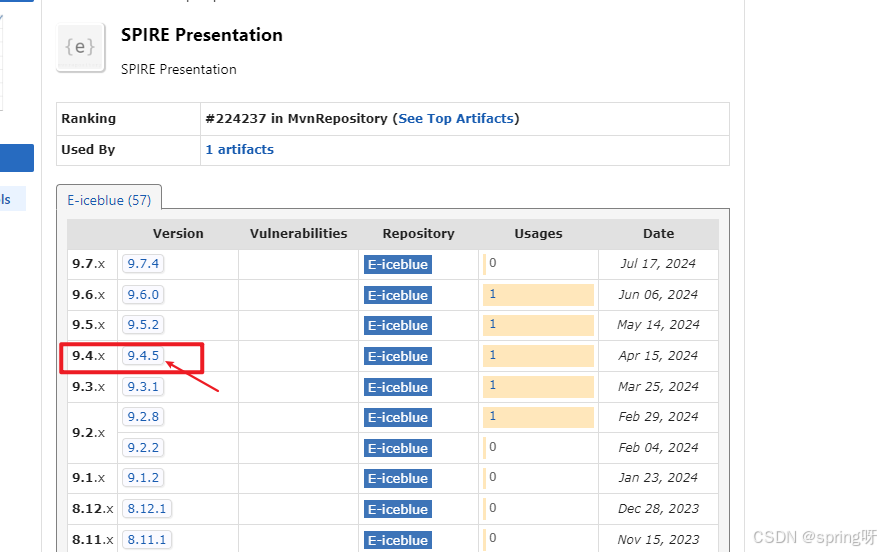Click E-iceblue repository badge for 9.7.4
The width and height of the screenshot is (881, 552).
(398, 264)
